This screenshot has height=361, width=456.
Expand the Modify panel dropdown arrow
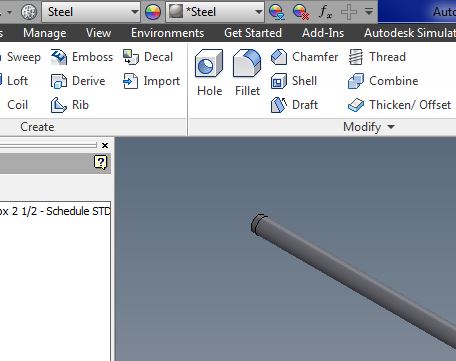(391, 127)
